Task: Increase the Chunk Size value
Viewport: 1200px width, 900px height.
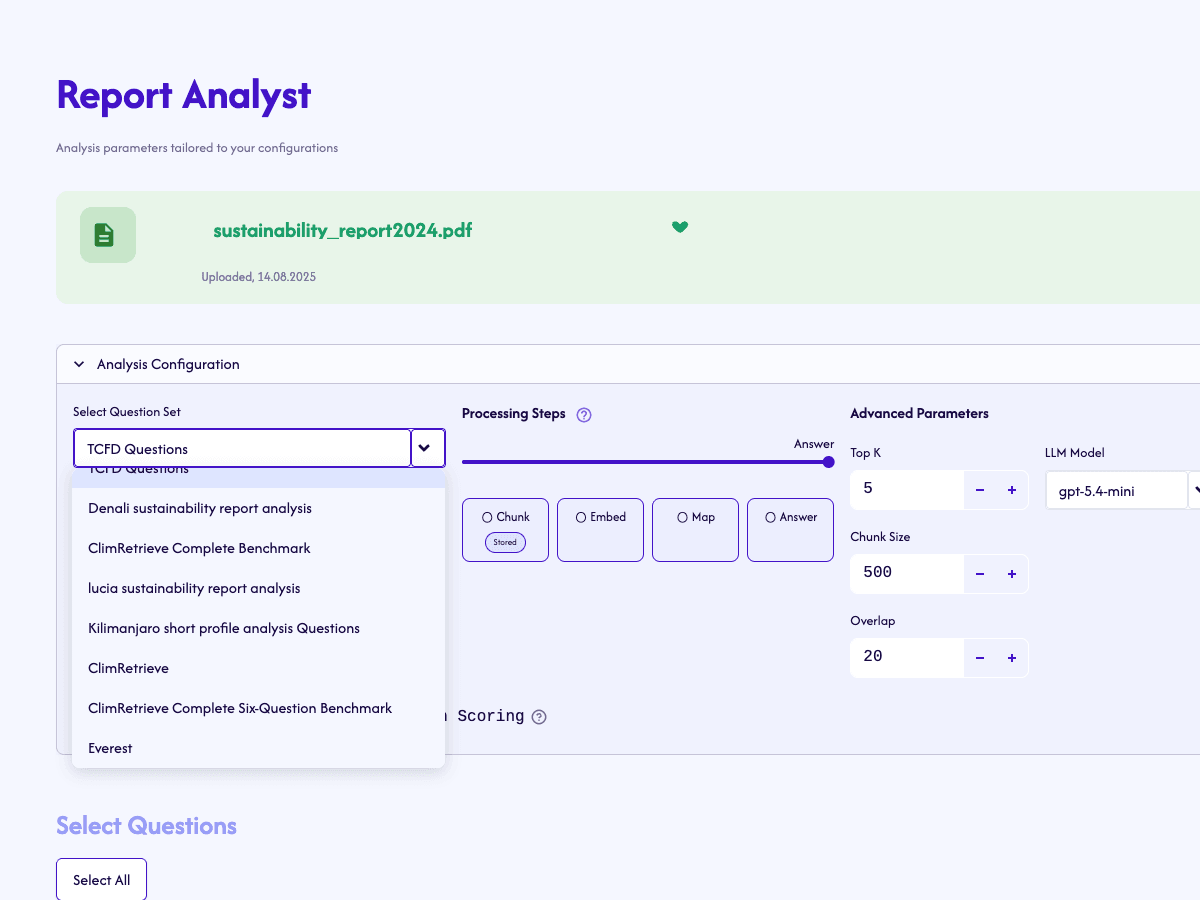Action: click(1012, 574)
